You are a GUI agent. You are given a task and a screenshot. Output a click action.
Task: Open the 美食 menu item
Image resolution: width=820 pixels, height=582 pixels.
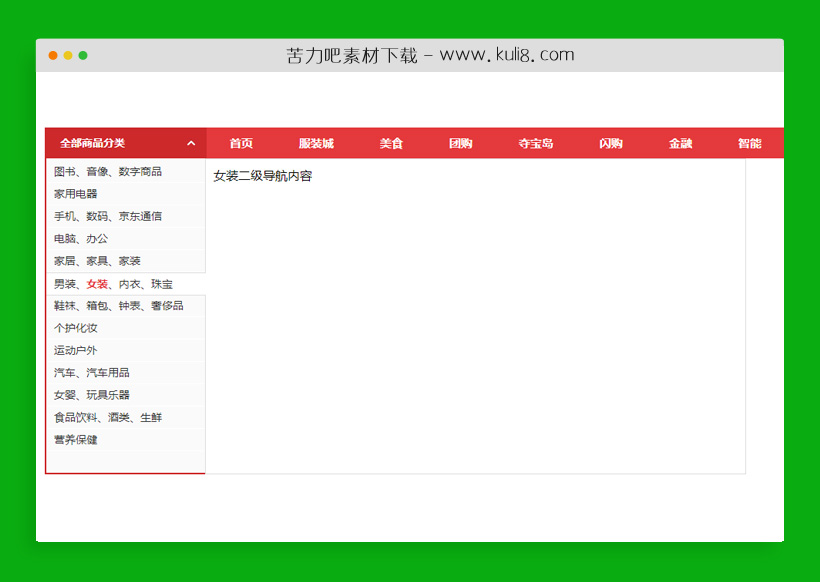(390, 143)
